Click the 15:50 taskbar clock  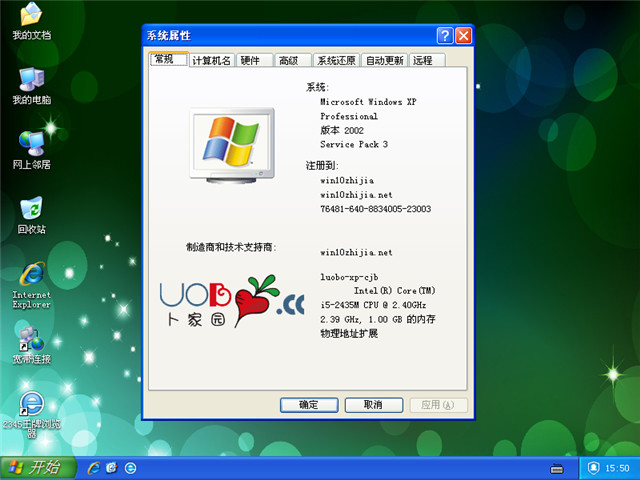tap(617, 468)
